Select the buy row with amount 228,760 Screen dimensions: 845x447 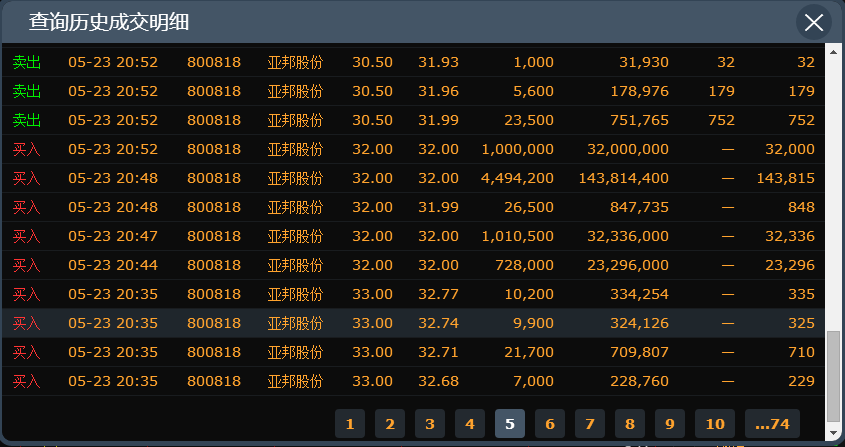click(x=413, y=382)
